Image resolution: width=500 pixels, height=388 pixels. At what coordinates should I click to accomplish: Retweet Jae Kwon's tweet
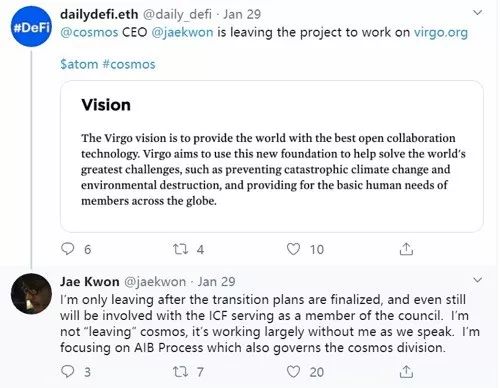181,372
